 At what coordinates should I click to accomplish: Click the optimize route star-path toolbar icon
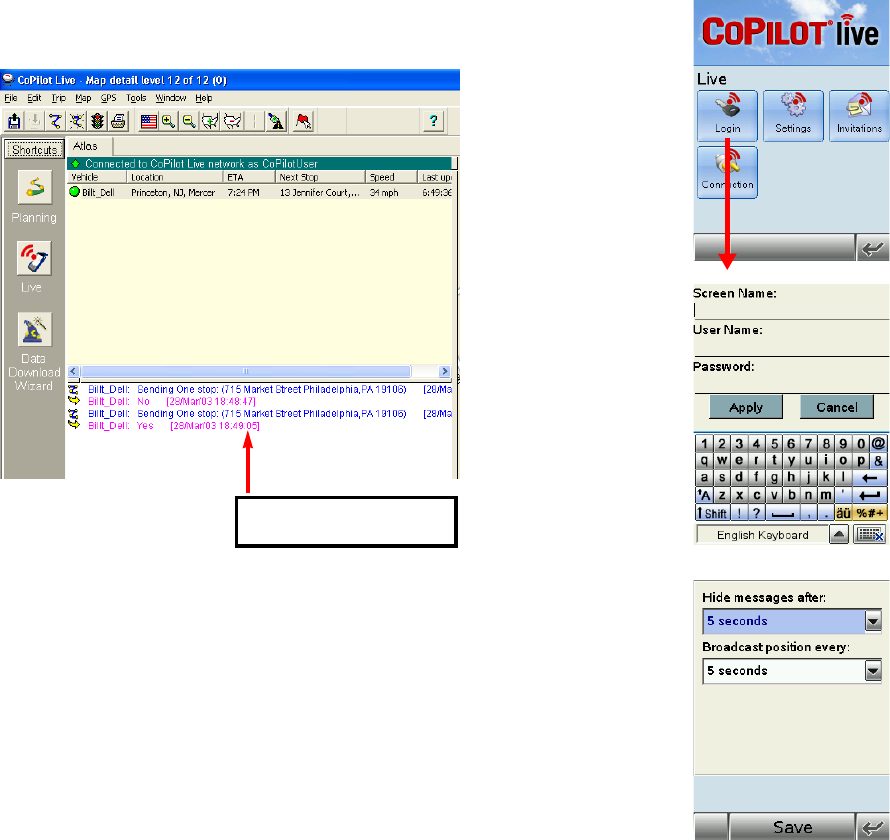77,121
